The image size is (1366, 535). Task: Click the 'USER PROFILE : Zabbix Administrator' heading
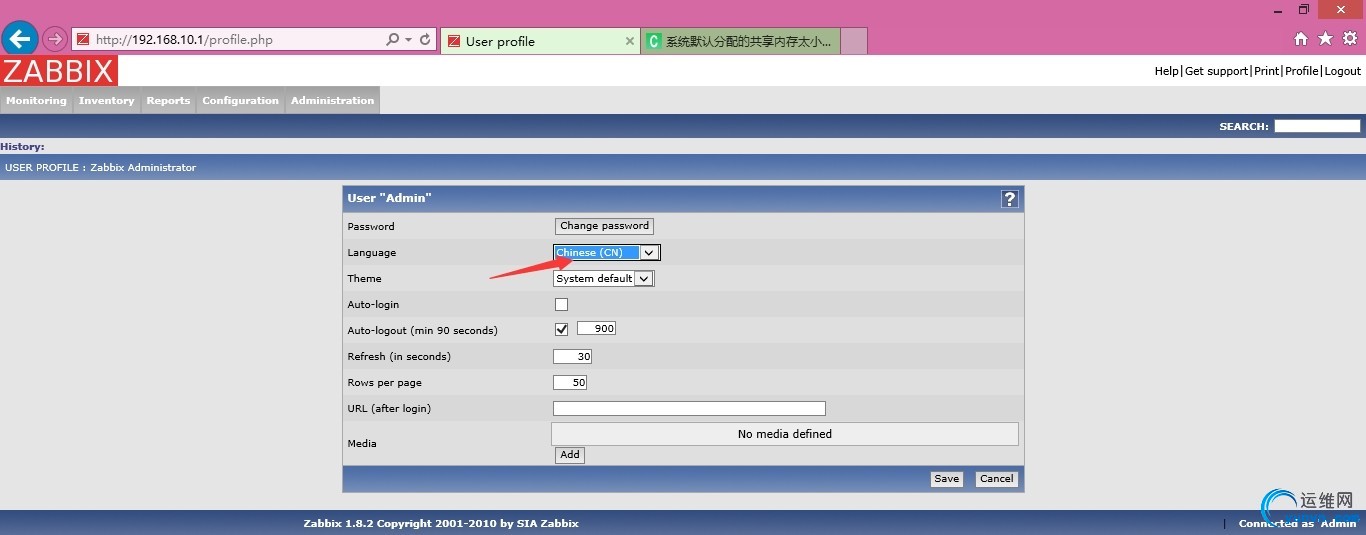(101, 167)
